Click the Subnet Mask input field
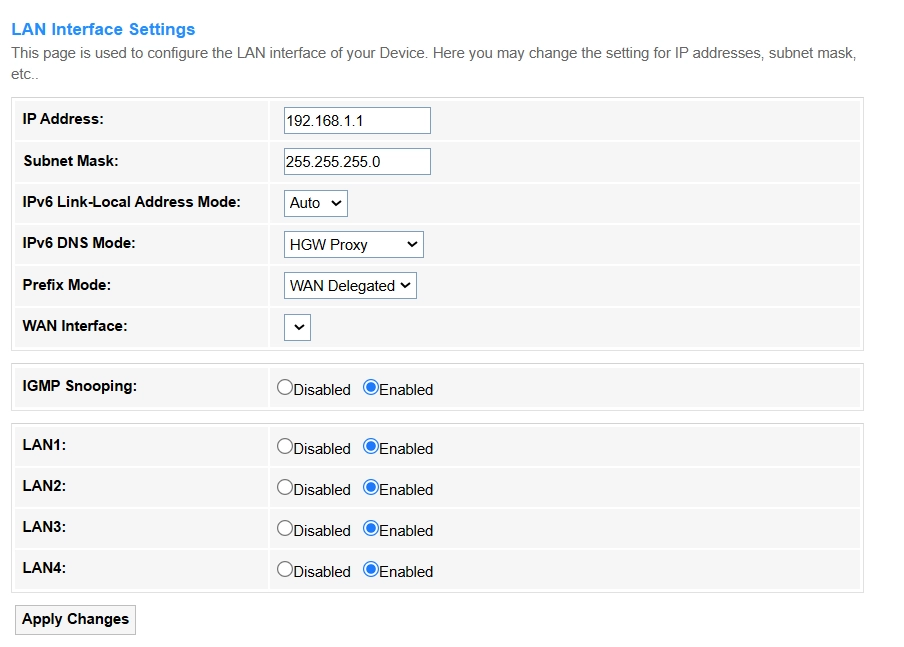Screen dimensions: 904x647 (357, 162)
